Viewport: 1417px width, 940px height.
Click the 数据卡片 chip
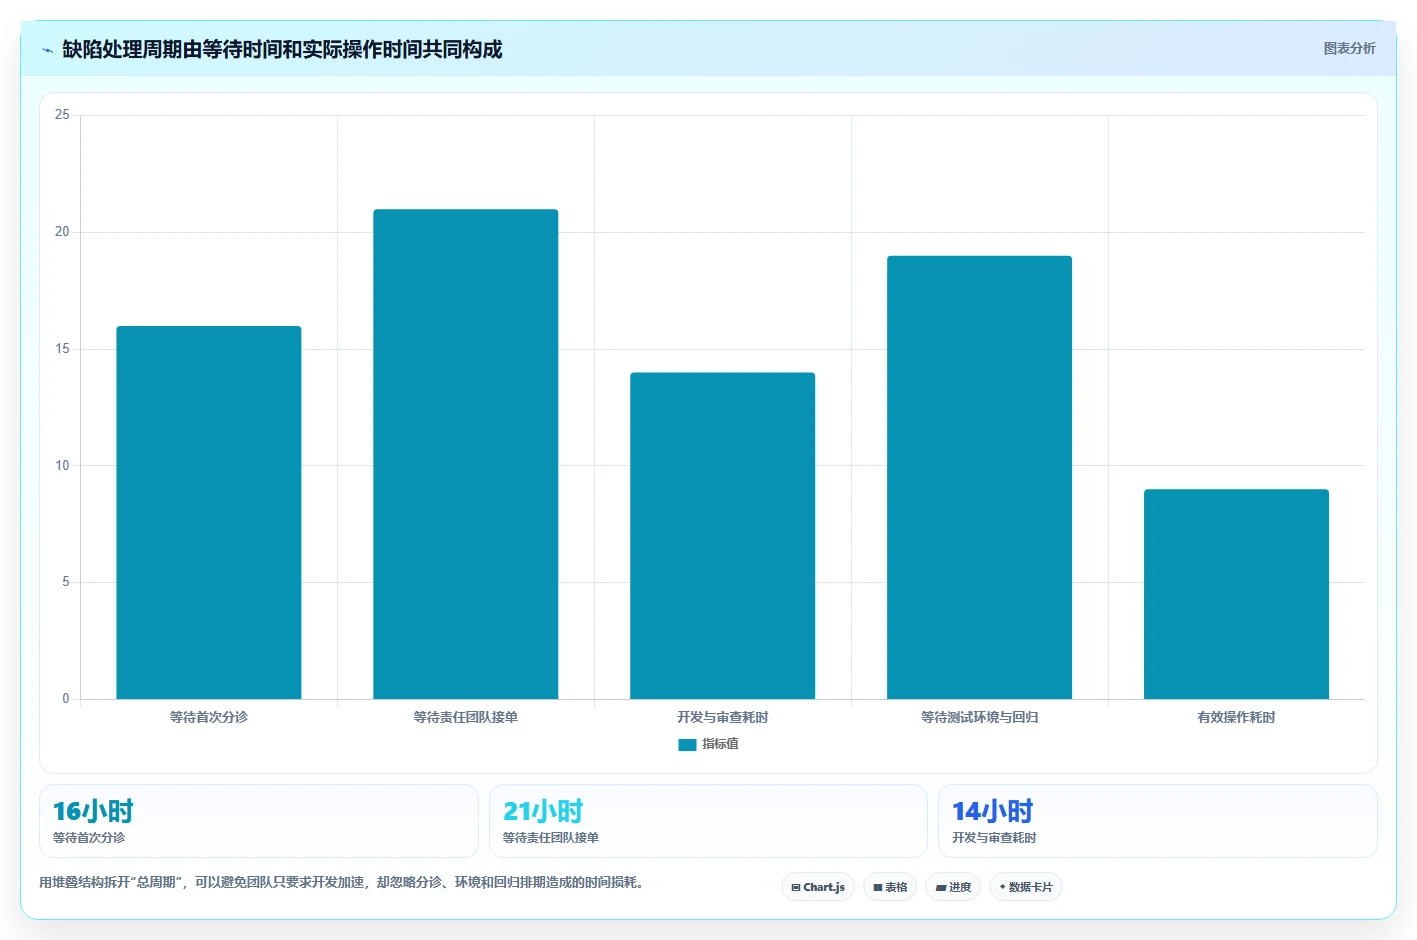(x=1026, y=887)
